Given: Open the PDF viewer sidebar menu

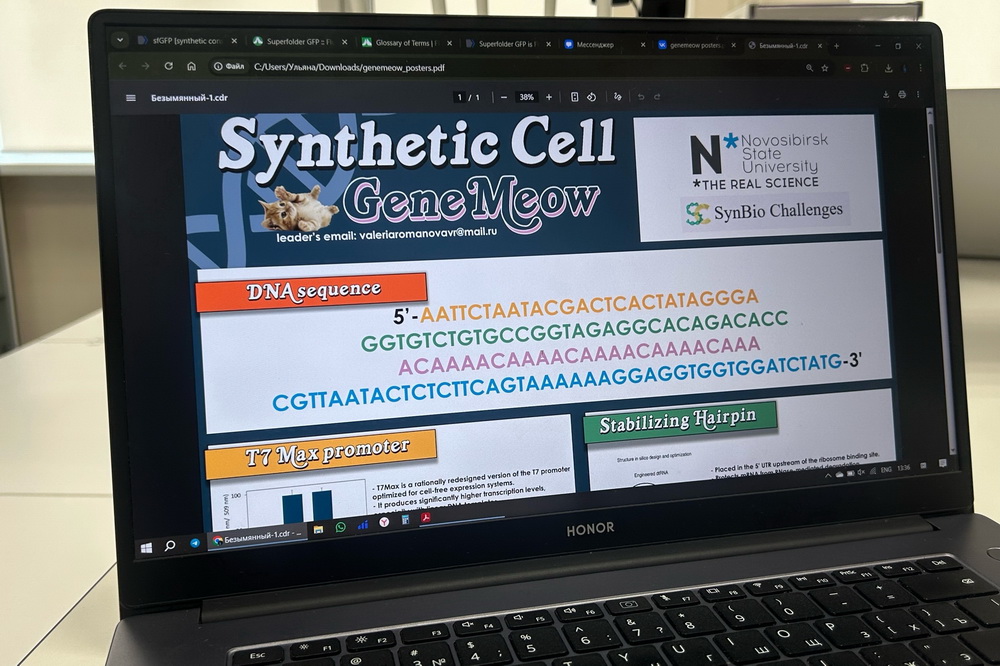Looking at the screenshot, I should [x=131, y=98].
